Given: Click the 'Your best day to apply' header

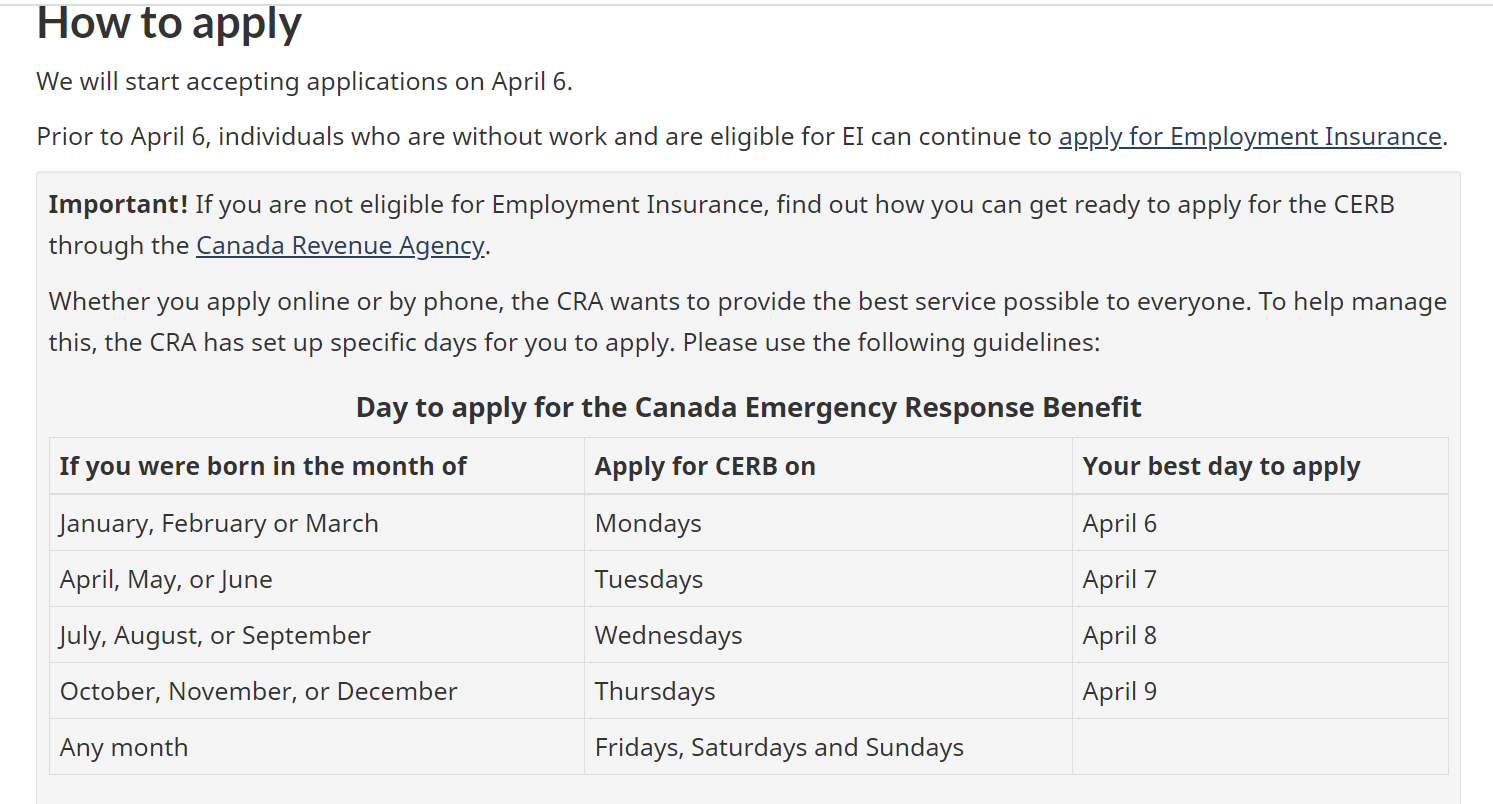Looking at the screenshot, I should pos(1221,466).
